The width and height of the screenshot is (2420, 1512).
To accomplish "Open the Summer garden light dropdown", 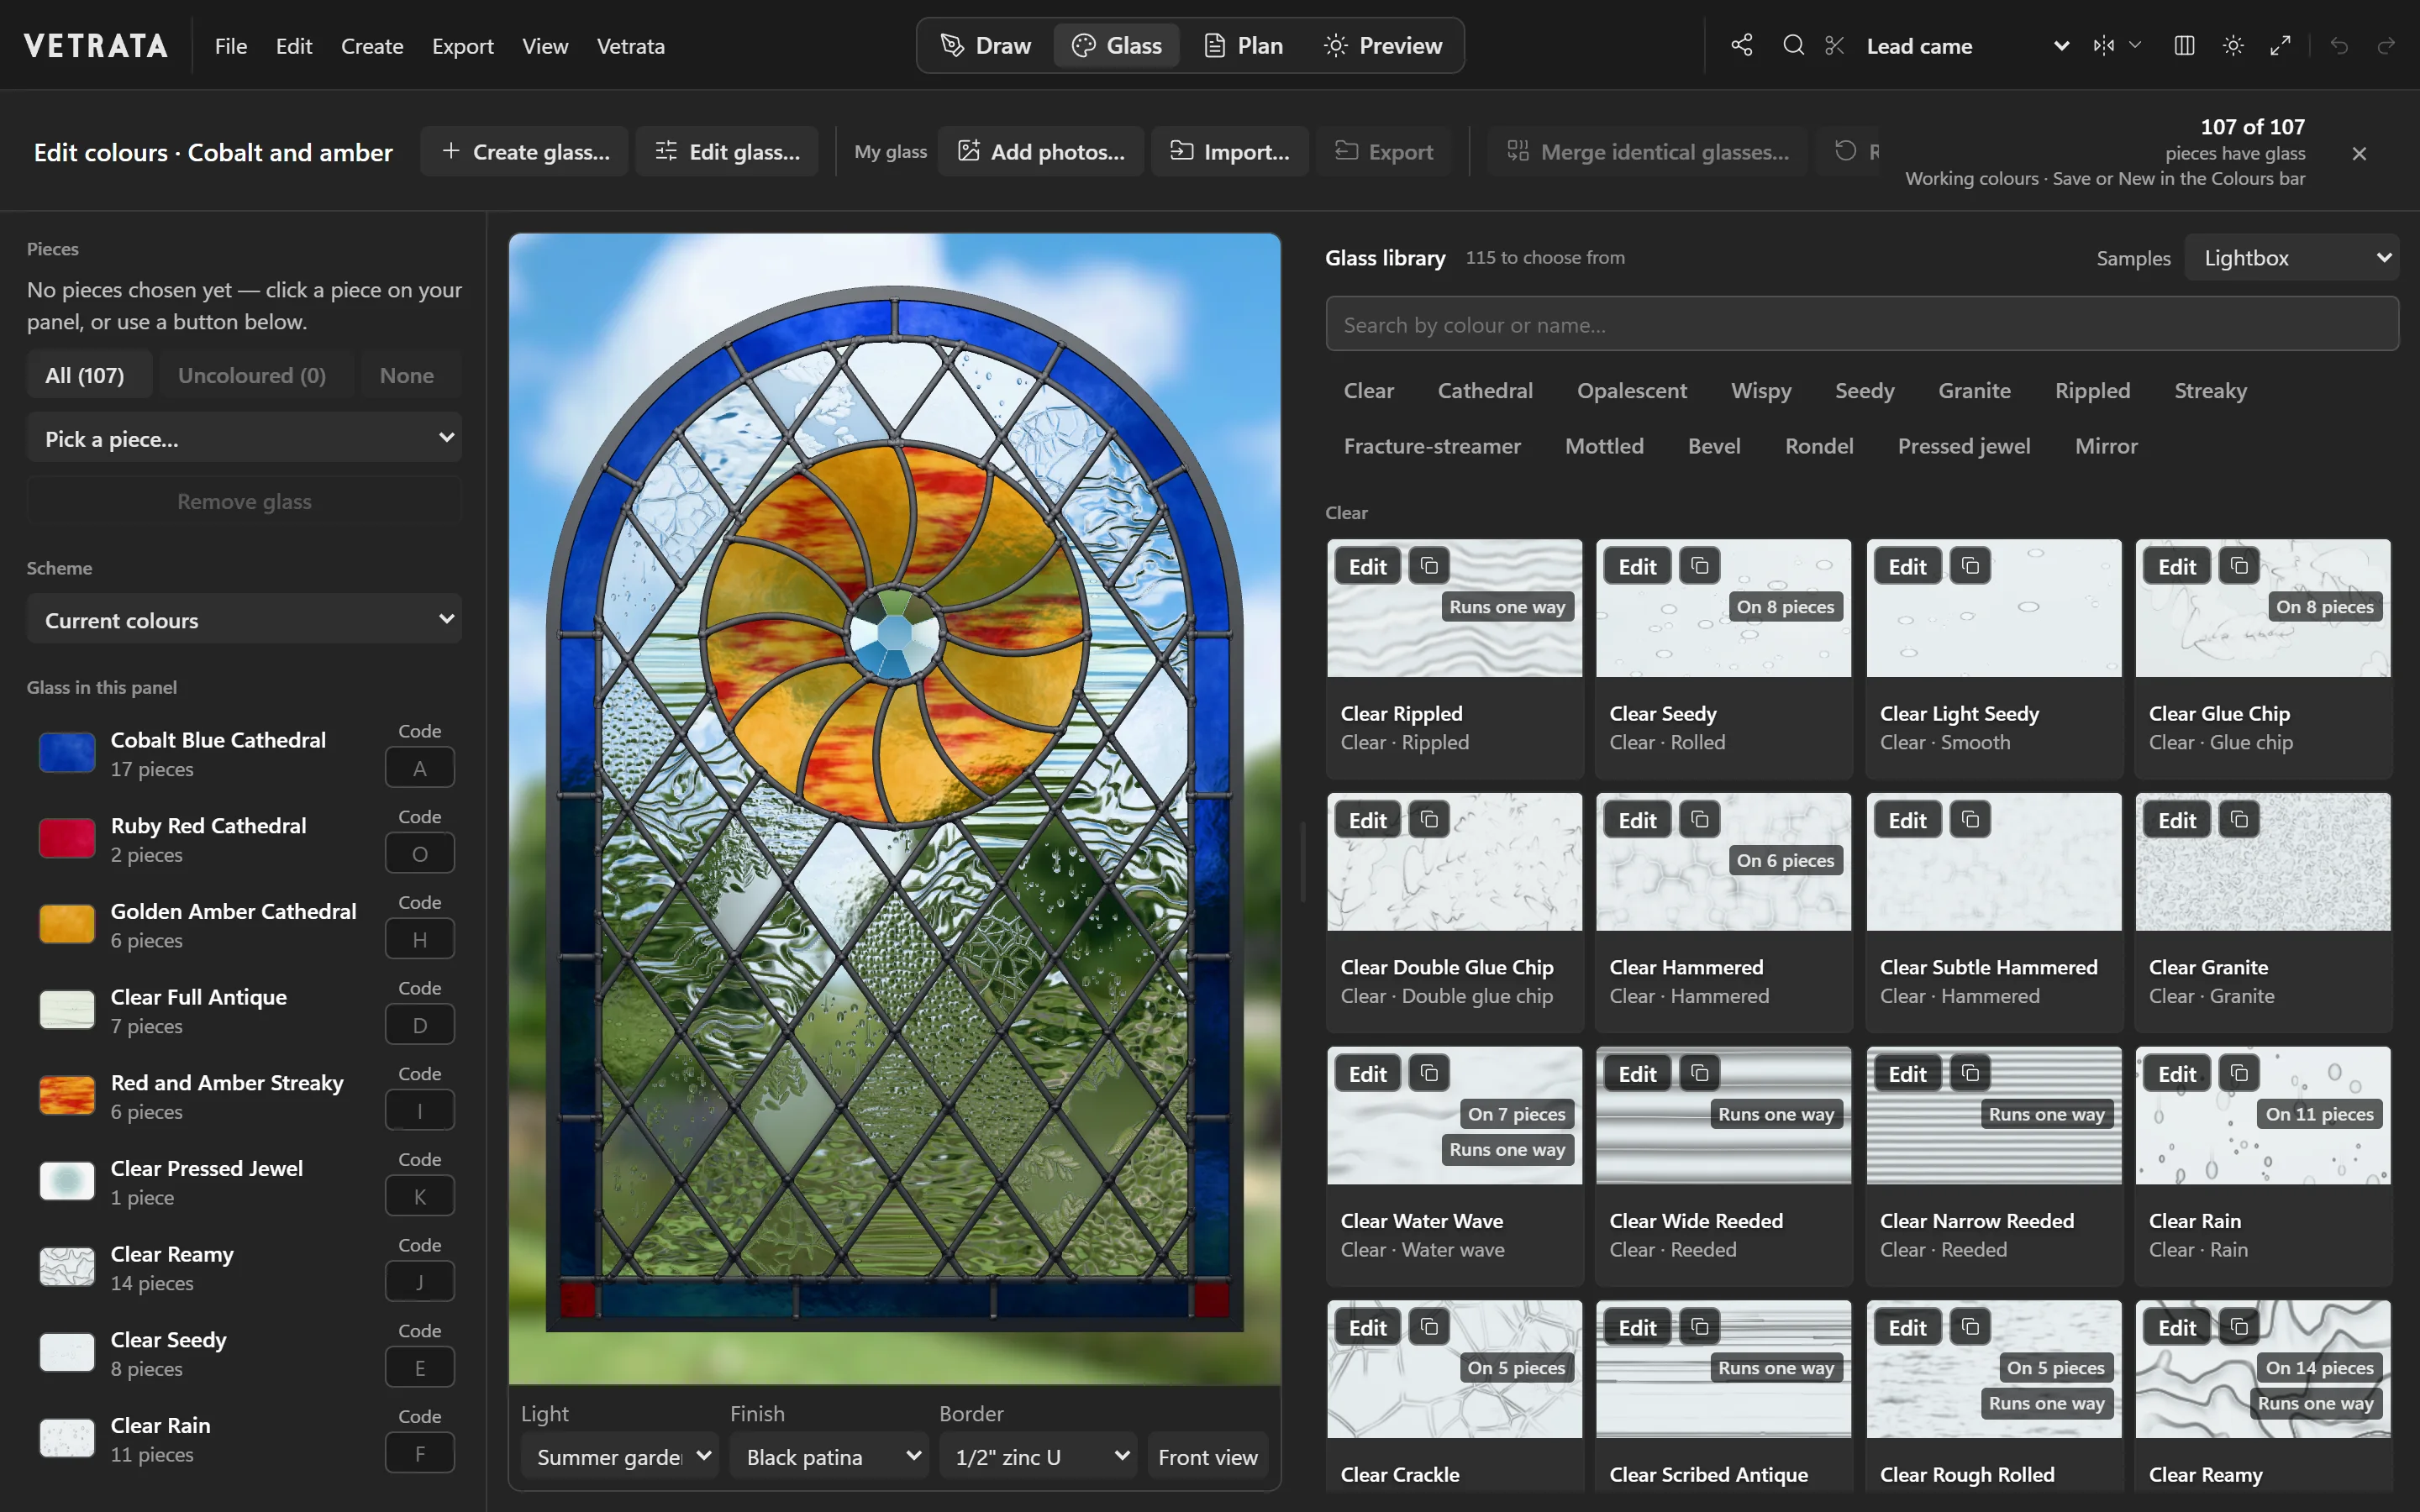I will pyautogui.click(x=620, y=1456).
